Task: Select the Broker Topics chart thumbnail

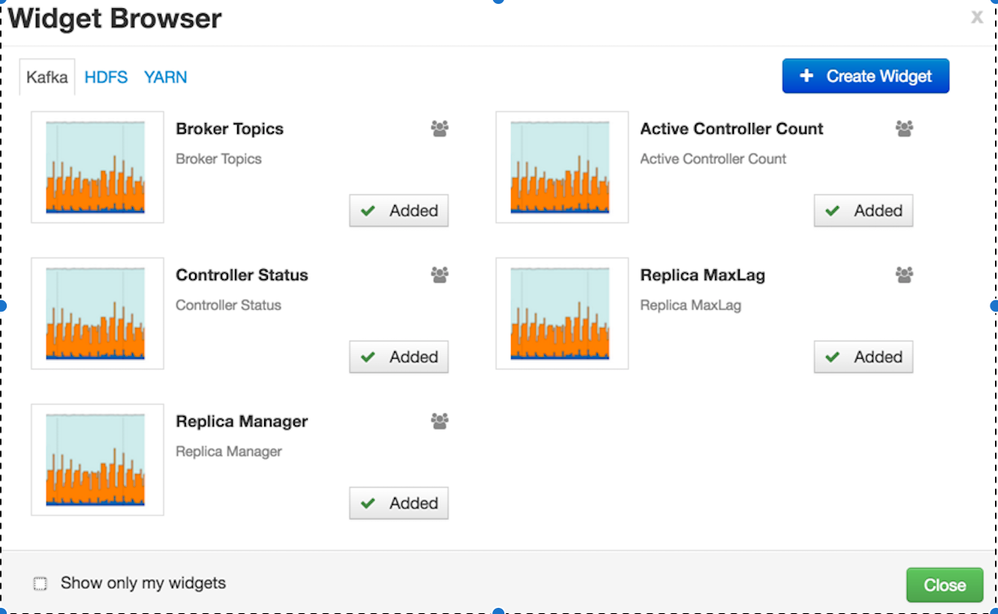Action: 97,167
